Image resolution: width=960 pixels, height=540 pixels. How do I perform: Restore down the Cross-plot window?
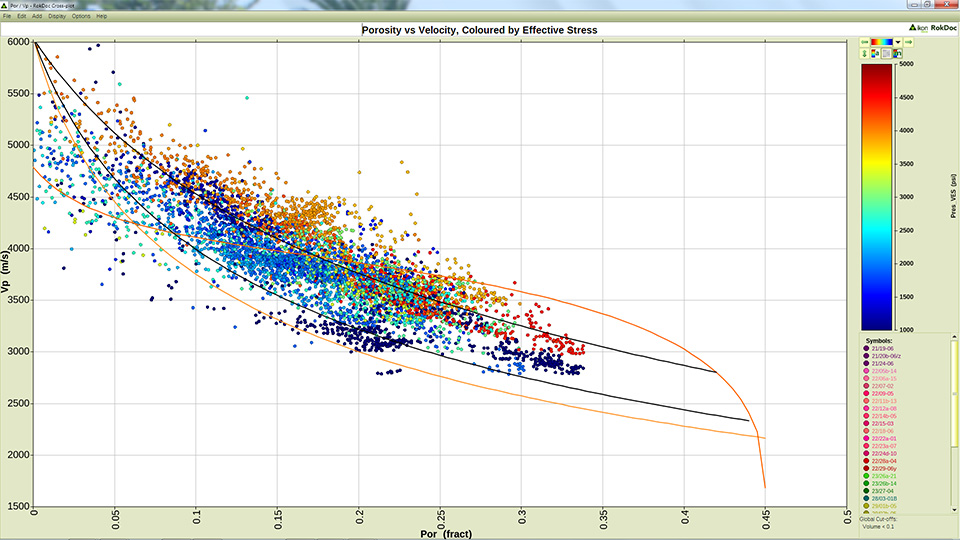tap(928, 4)
